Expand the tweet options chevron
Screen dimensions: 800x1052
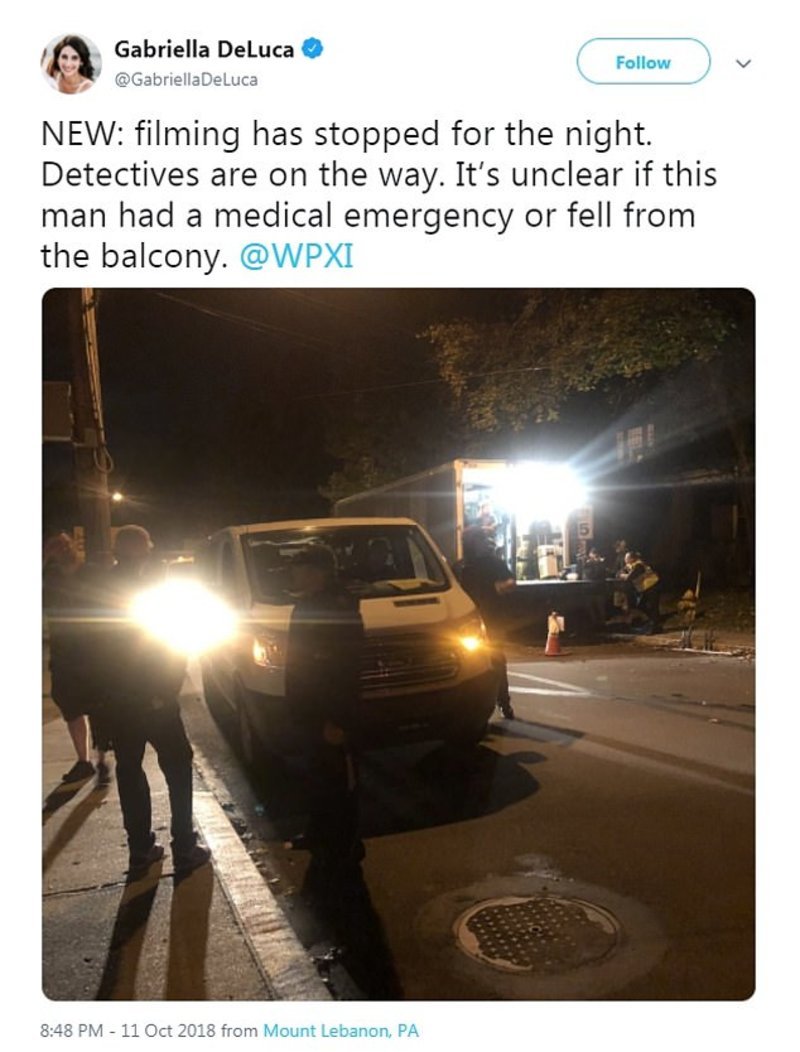744,64
